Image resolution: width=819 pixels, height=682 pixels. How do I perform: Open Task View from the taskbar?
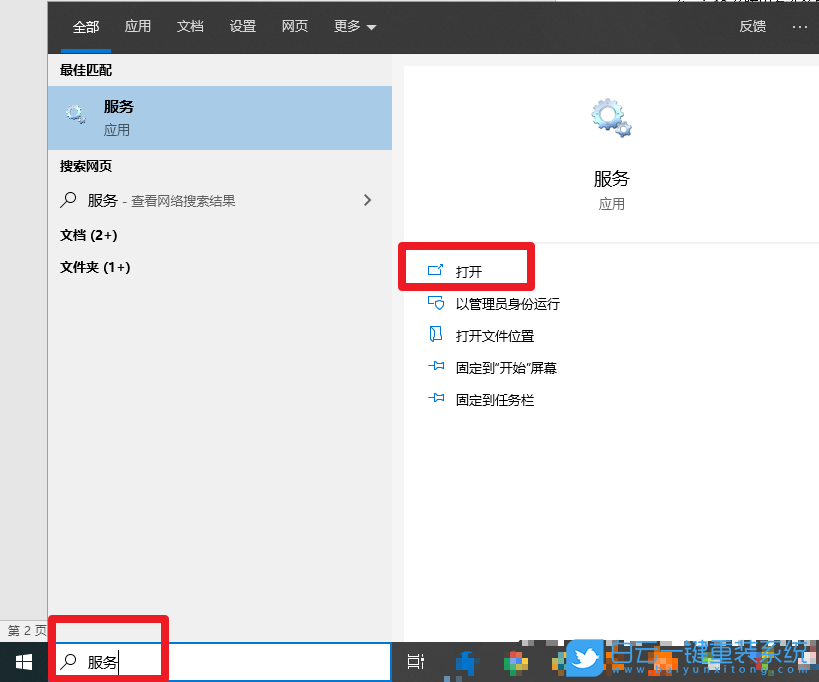coord(415,662)
